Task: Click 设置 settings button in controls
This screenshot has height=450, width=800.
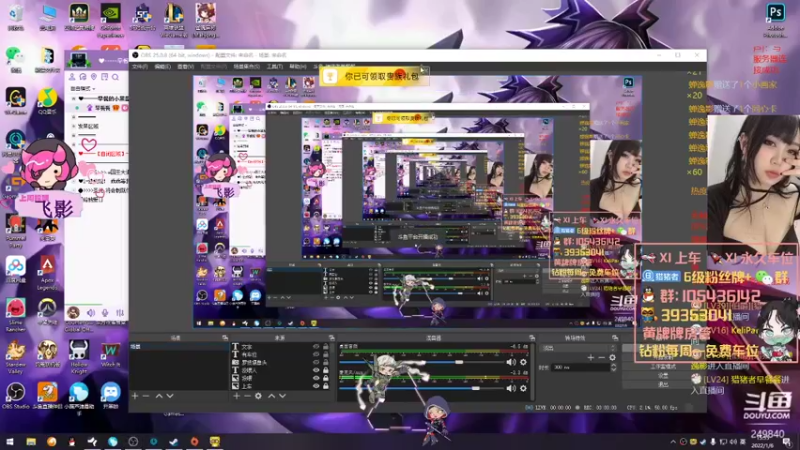Action: (663, 375)
